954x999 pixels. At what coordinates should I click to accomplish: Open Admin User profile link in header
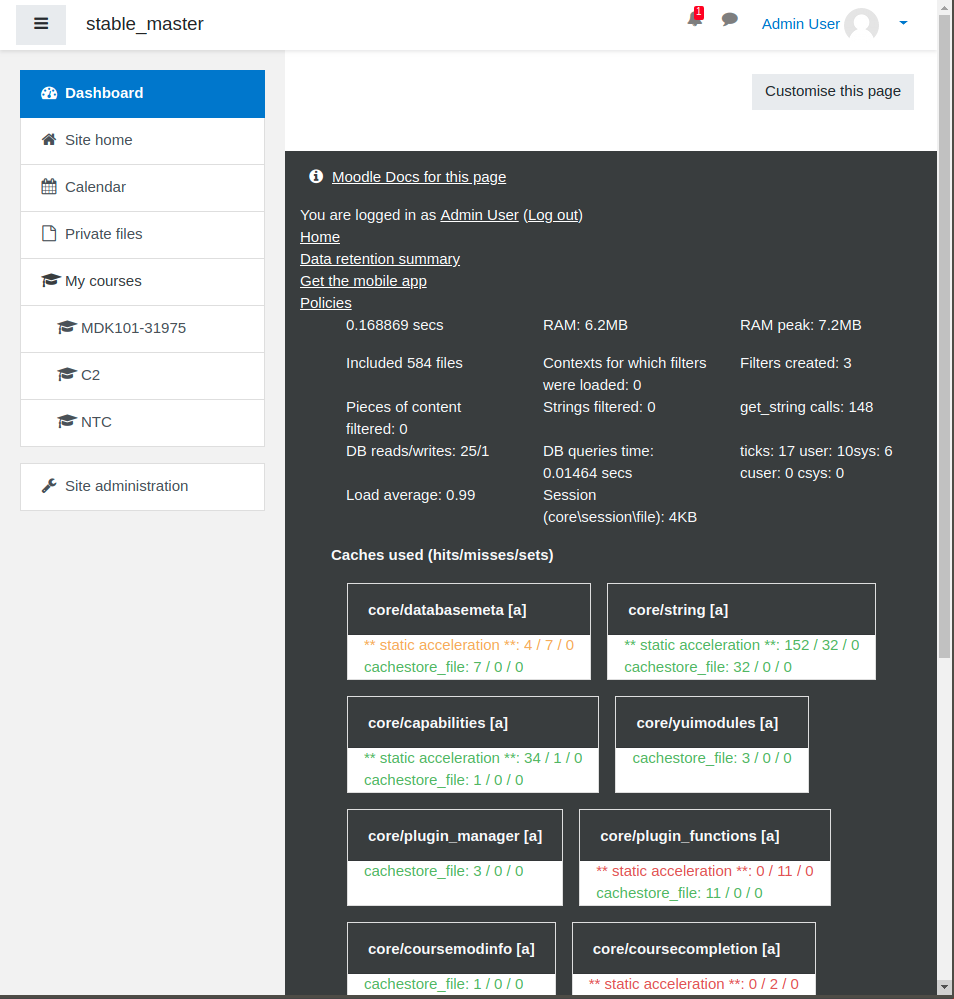coord(800,24)
